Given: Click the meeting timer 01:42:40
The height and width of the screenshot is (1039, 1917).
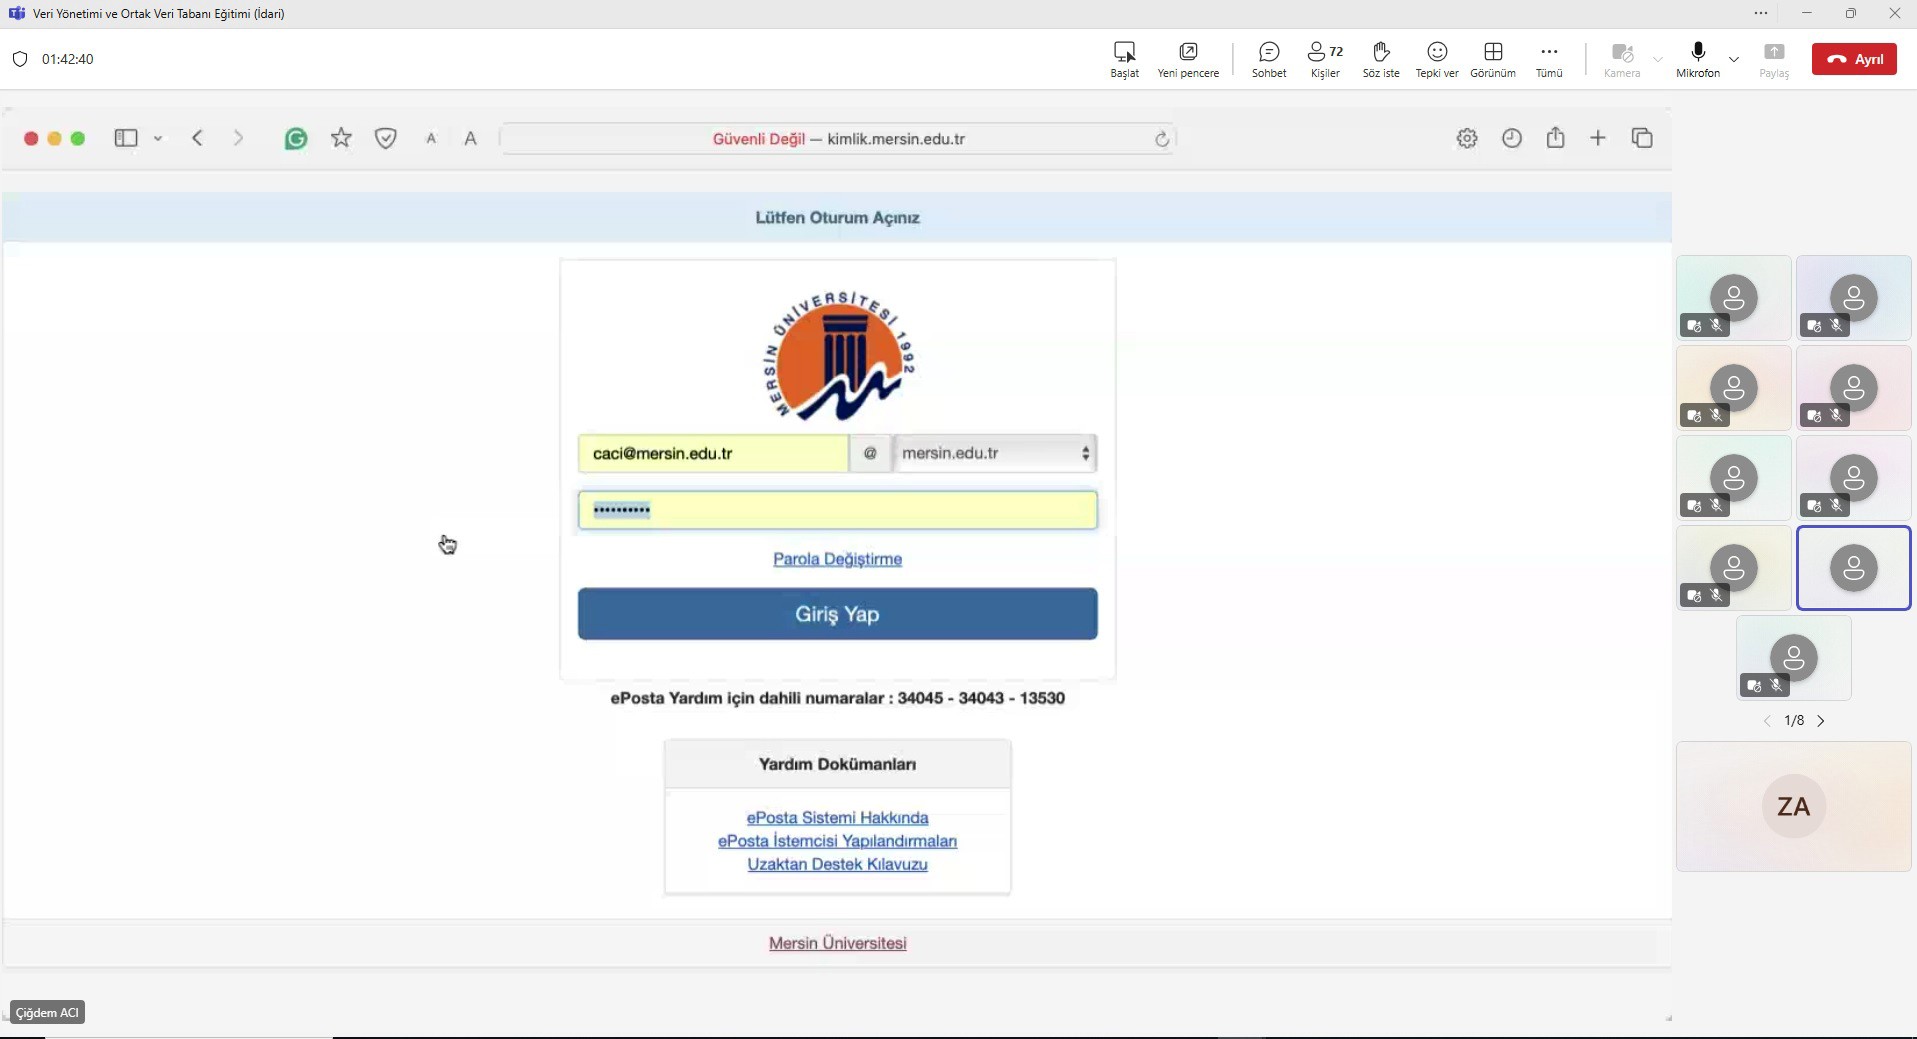Looking at the screenshot, I should coord(68,59).
